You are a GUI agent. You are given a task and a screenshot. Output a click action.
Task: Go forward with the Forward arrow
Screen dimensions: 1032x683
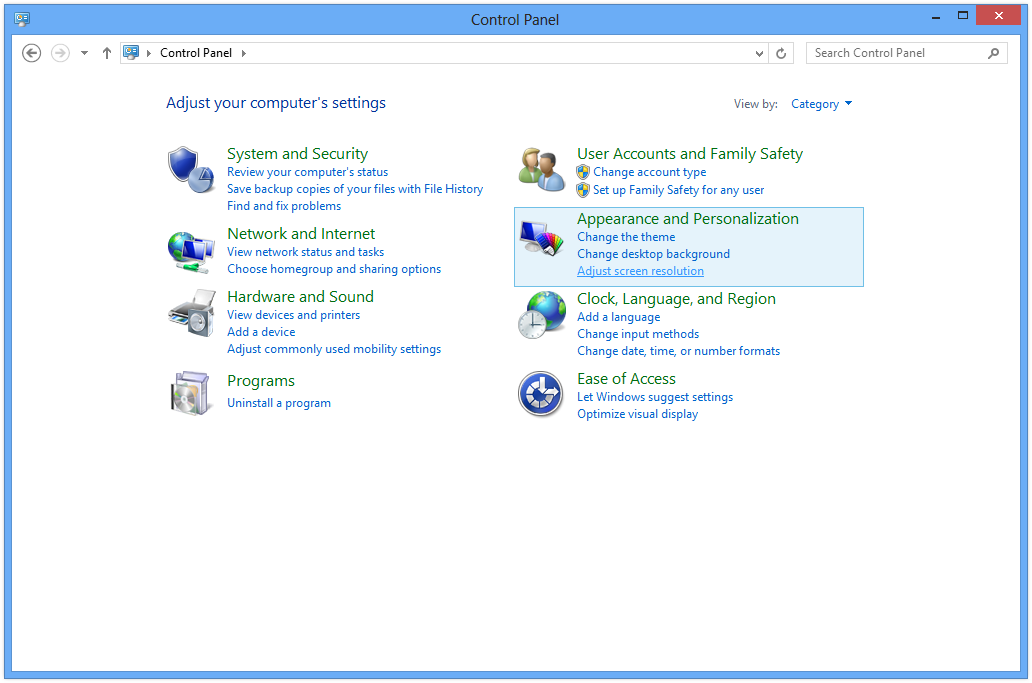click(x=60, y=53)
